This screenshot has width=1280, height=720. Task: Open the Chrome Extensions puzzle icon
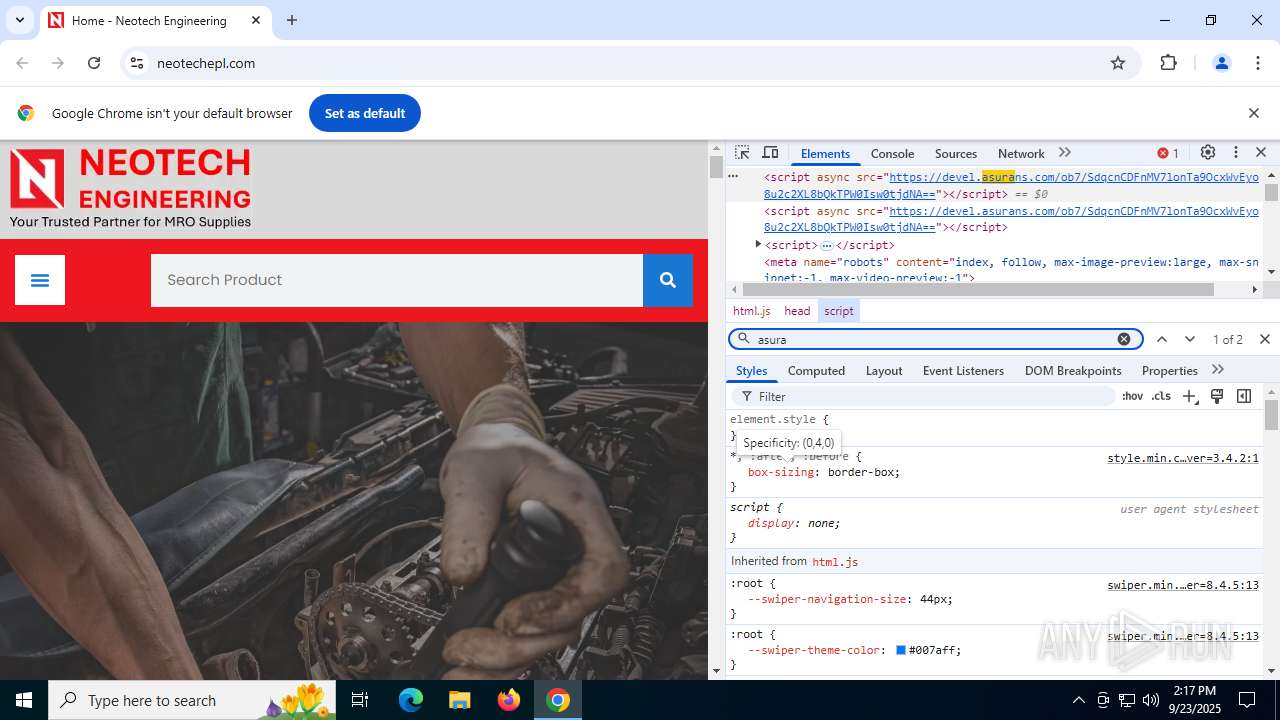pyautogui.click(x=1169, y=63)
